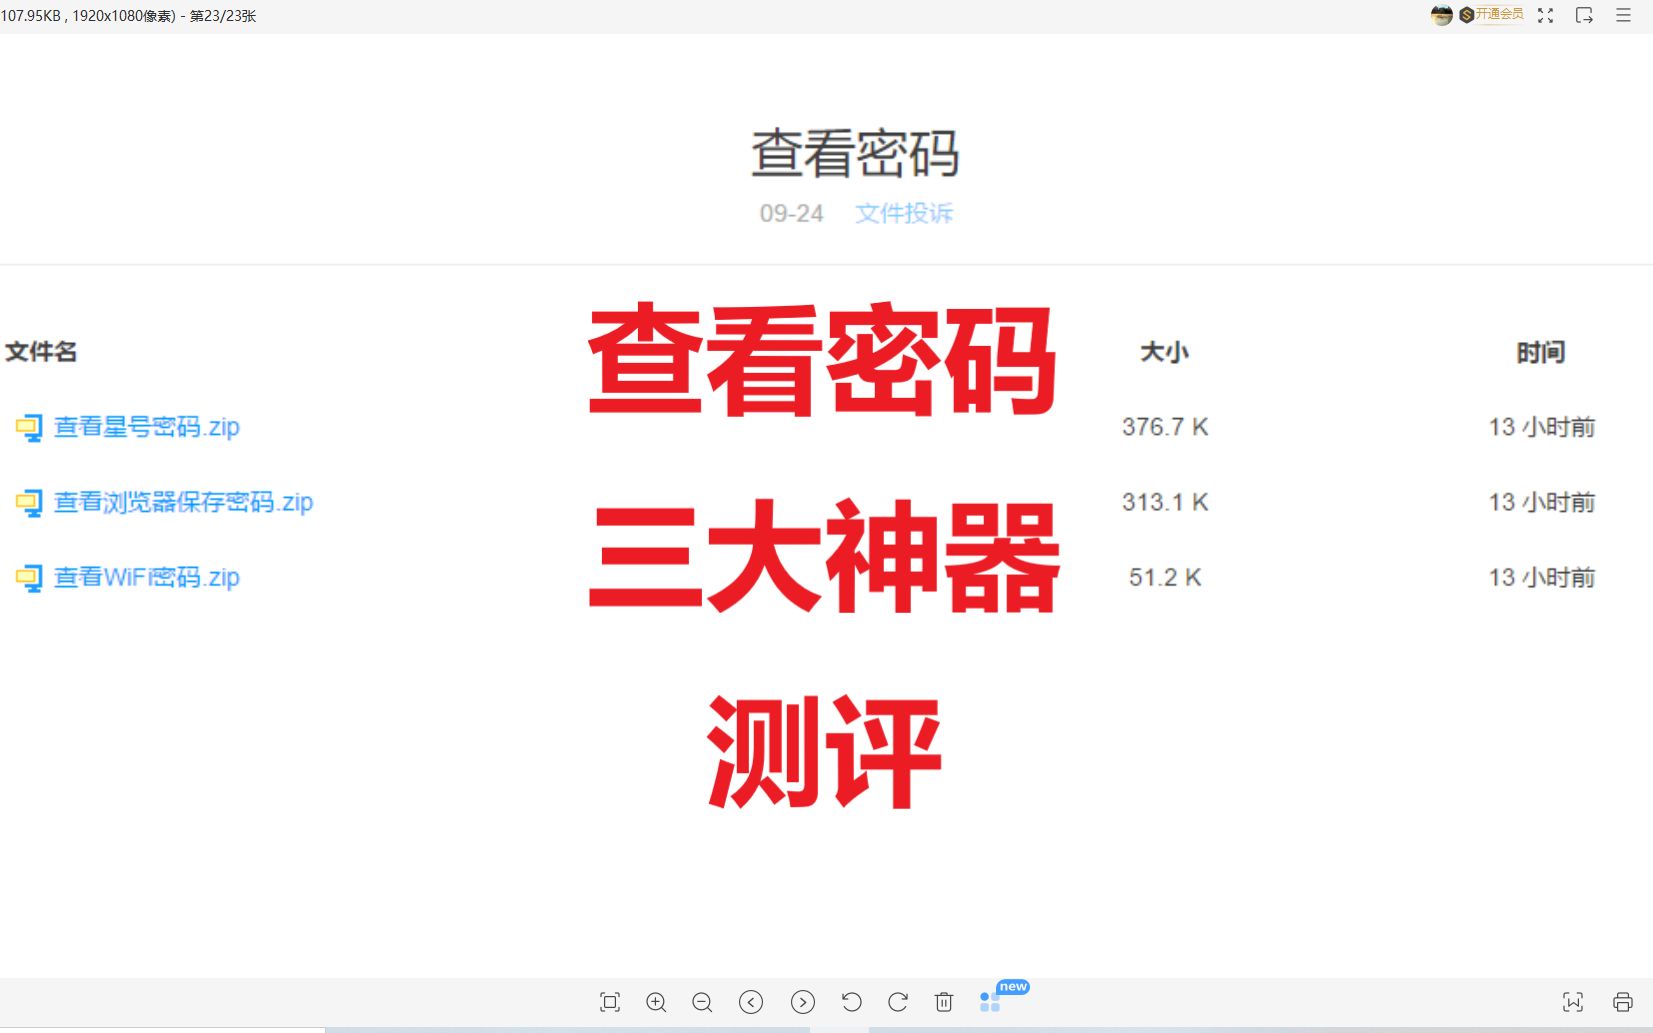The width and height of the screenshot is (1653, 1033).
Task: Print the image via the printer icon
Action: coord(1621,1001)
